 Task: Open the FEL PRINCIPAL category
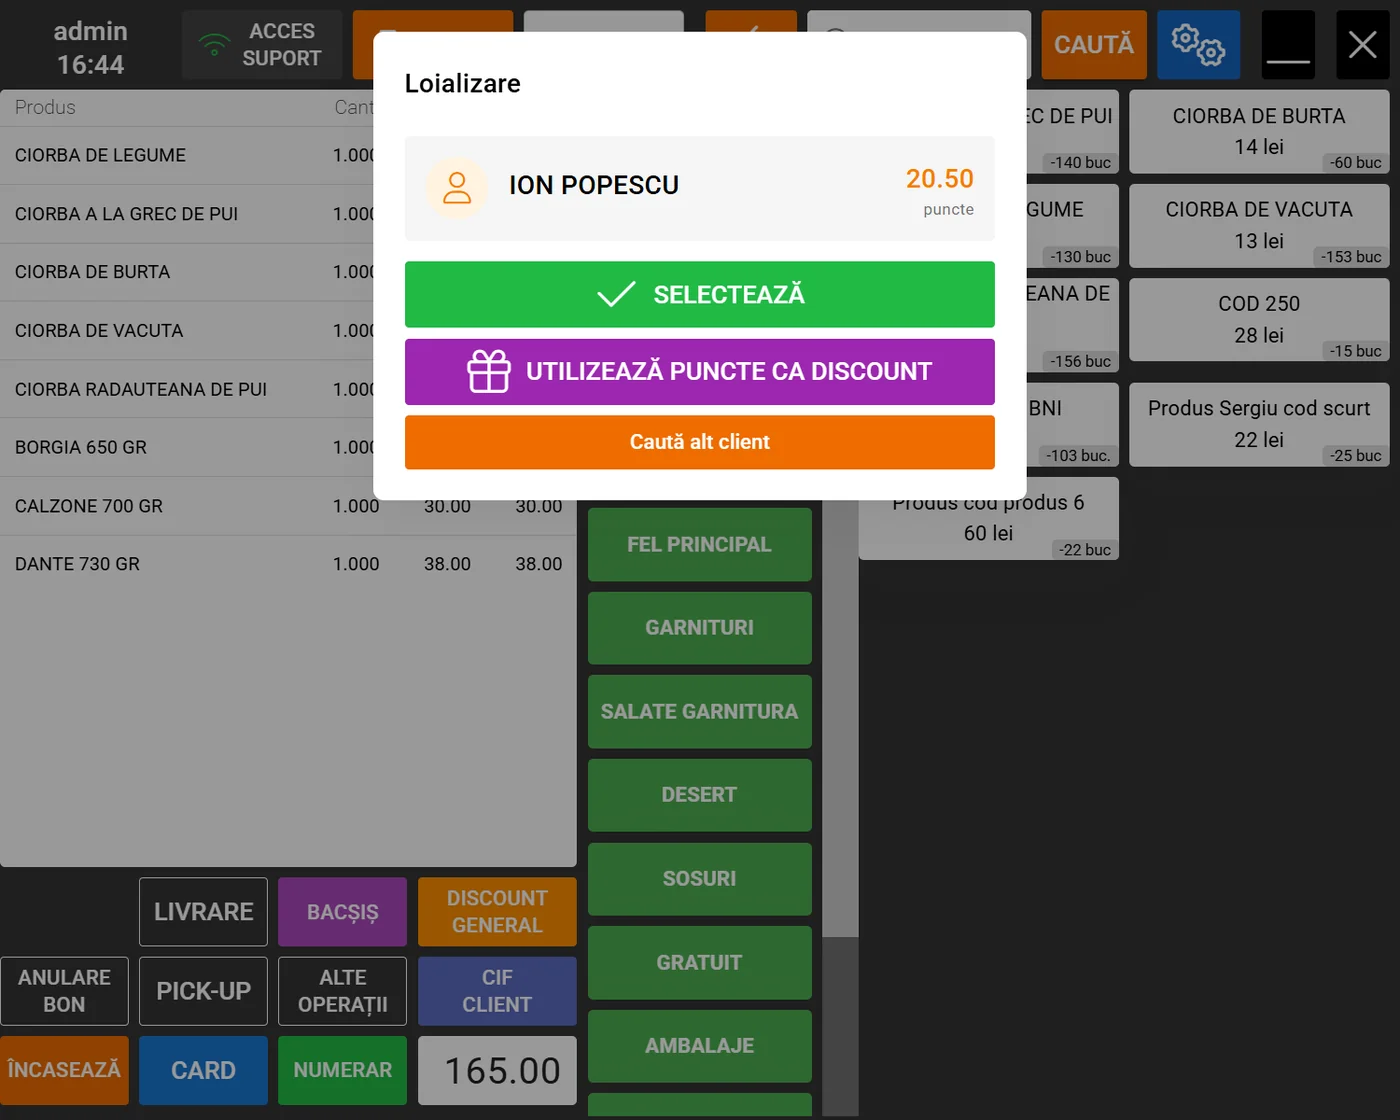pos(699,545)
